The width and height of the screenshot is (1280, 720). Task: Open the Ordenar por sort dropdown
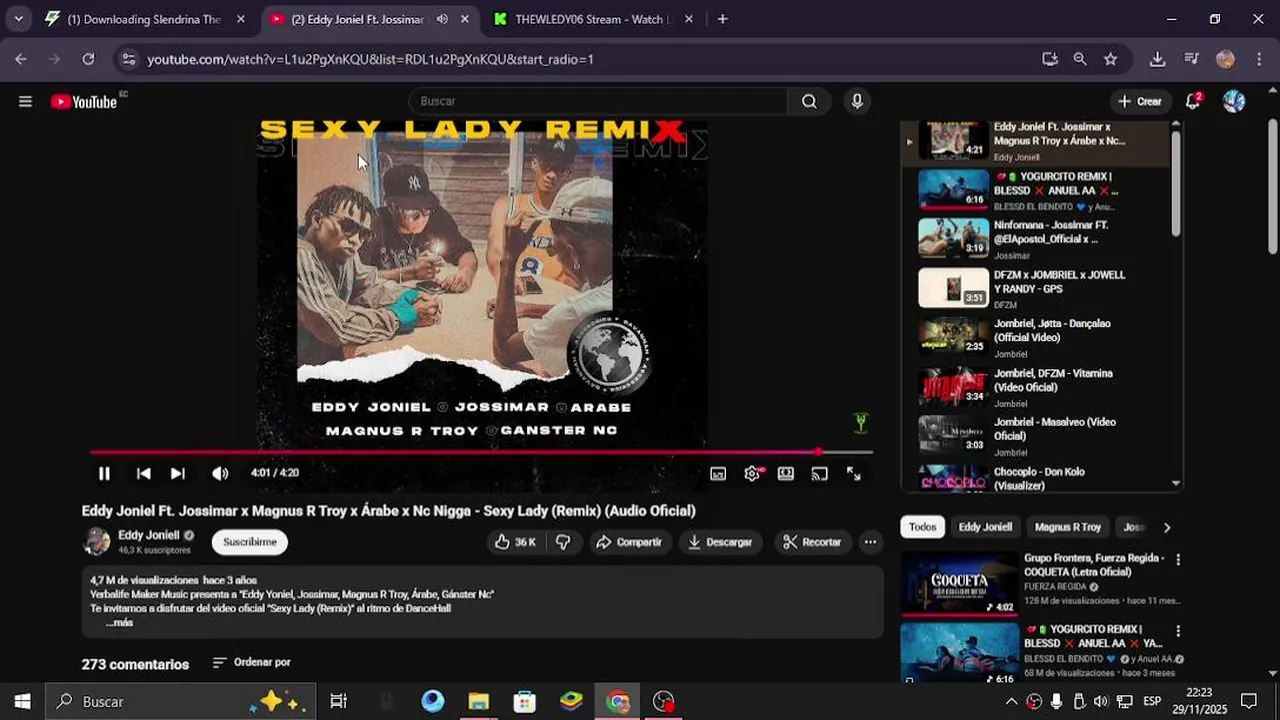[252, 662]
